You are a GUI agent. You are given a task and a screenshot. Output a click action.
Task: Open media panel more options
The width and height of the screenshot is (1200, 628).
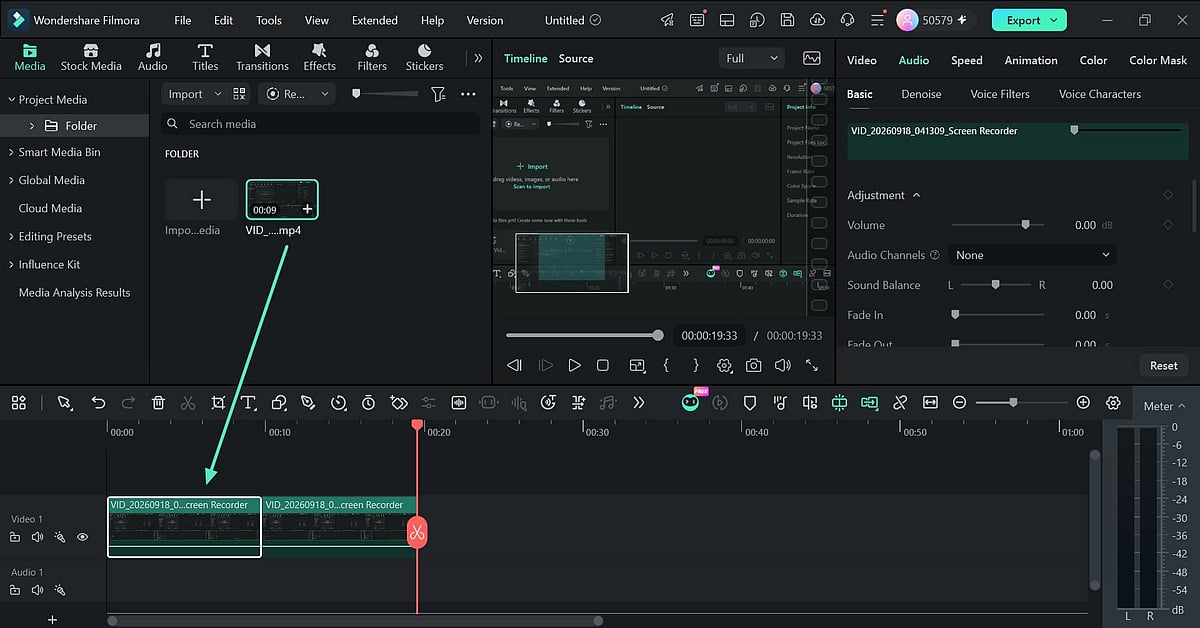[x=468, y=94]
